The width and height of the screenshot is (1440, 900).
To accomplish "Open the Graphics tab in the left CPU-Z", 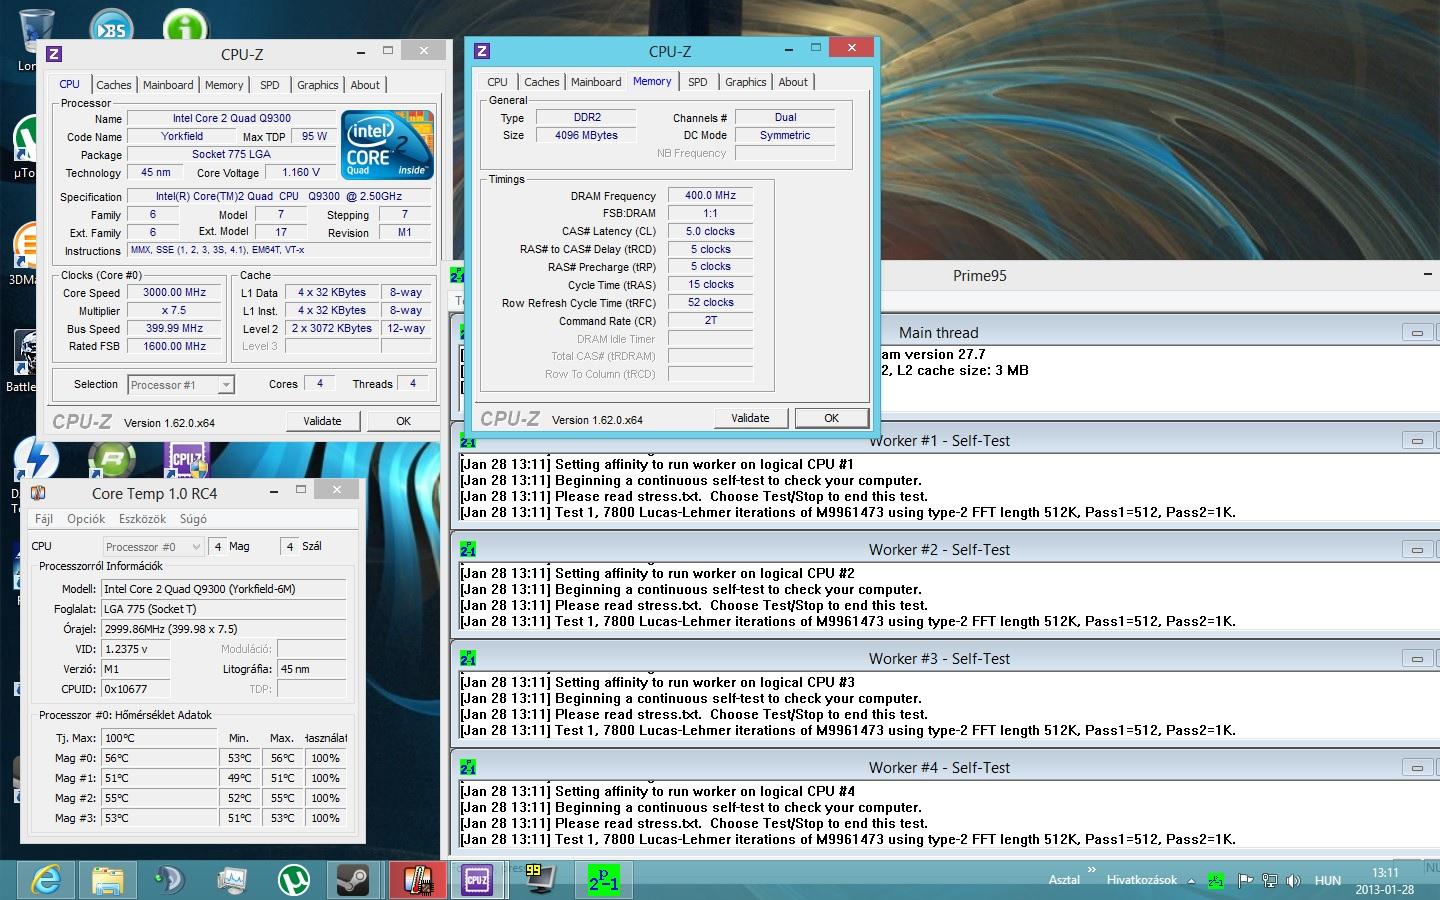I will pos(318,85).
